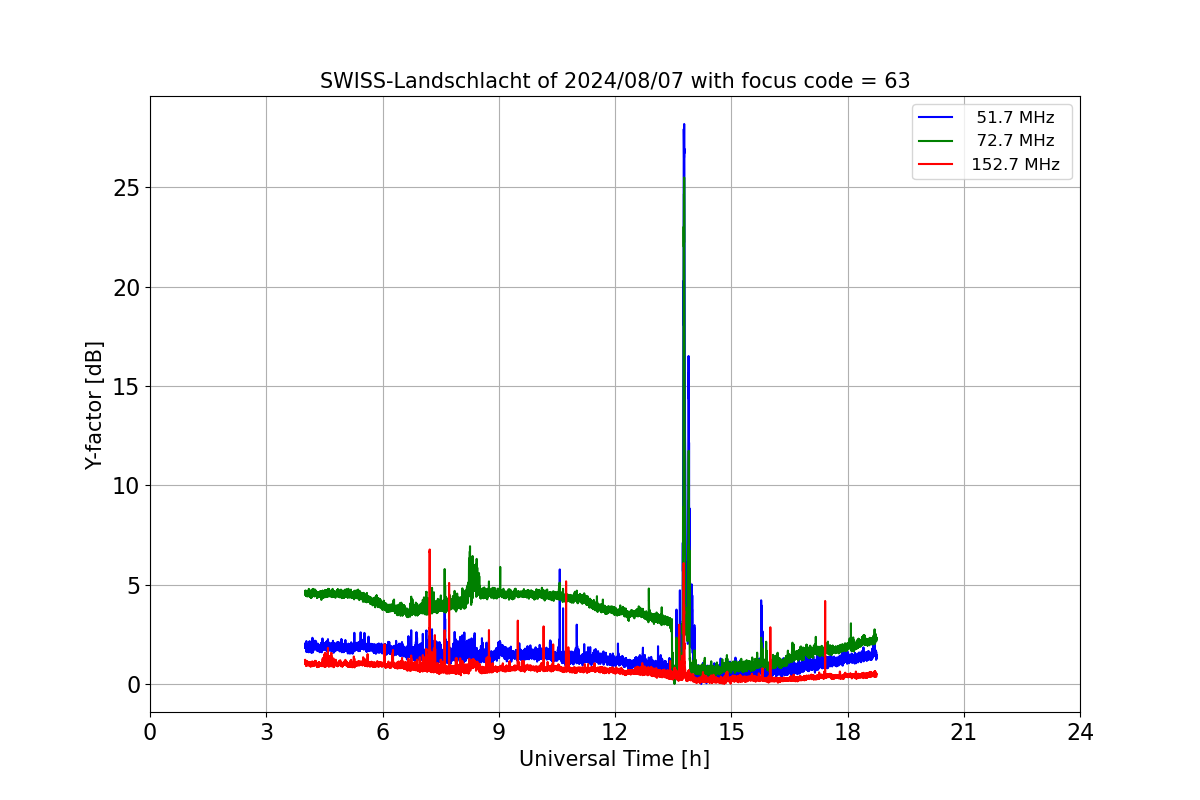This screenshot has width=1200, height=800.
Task: Click x-axis tick label 12
Action: point(615,731)
